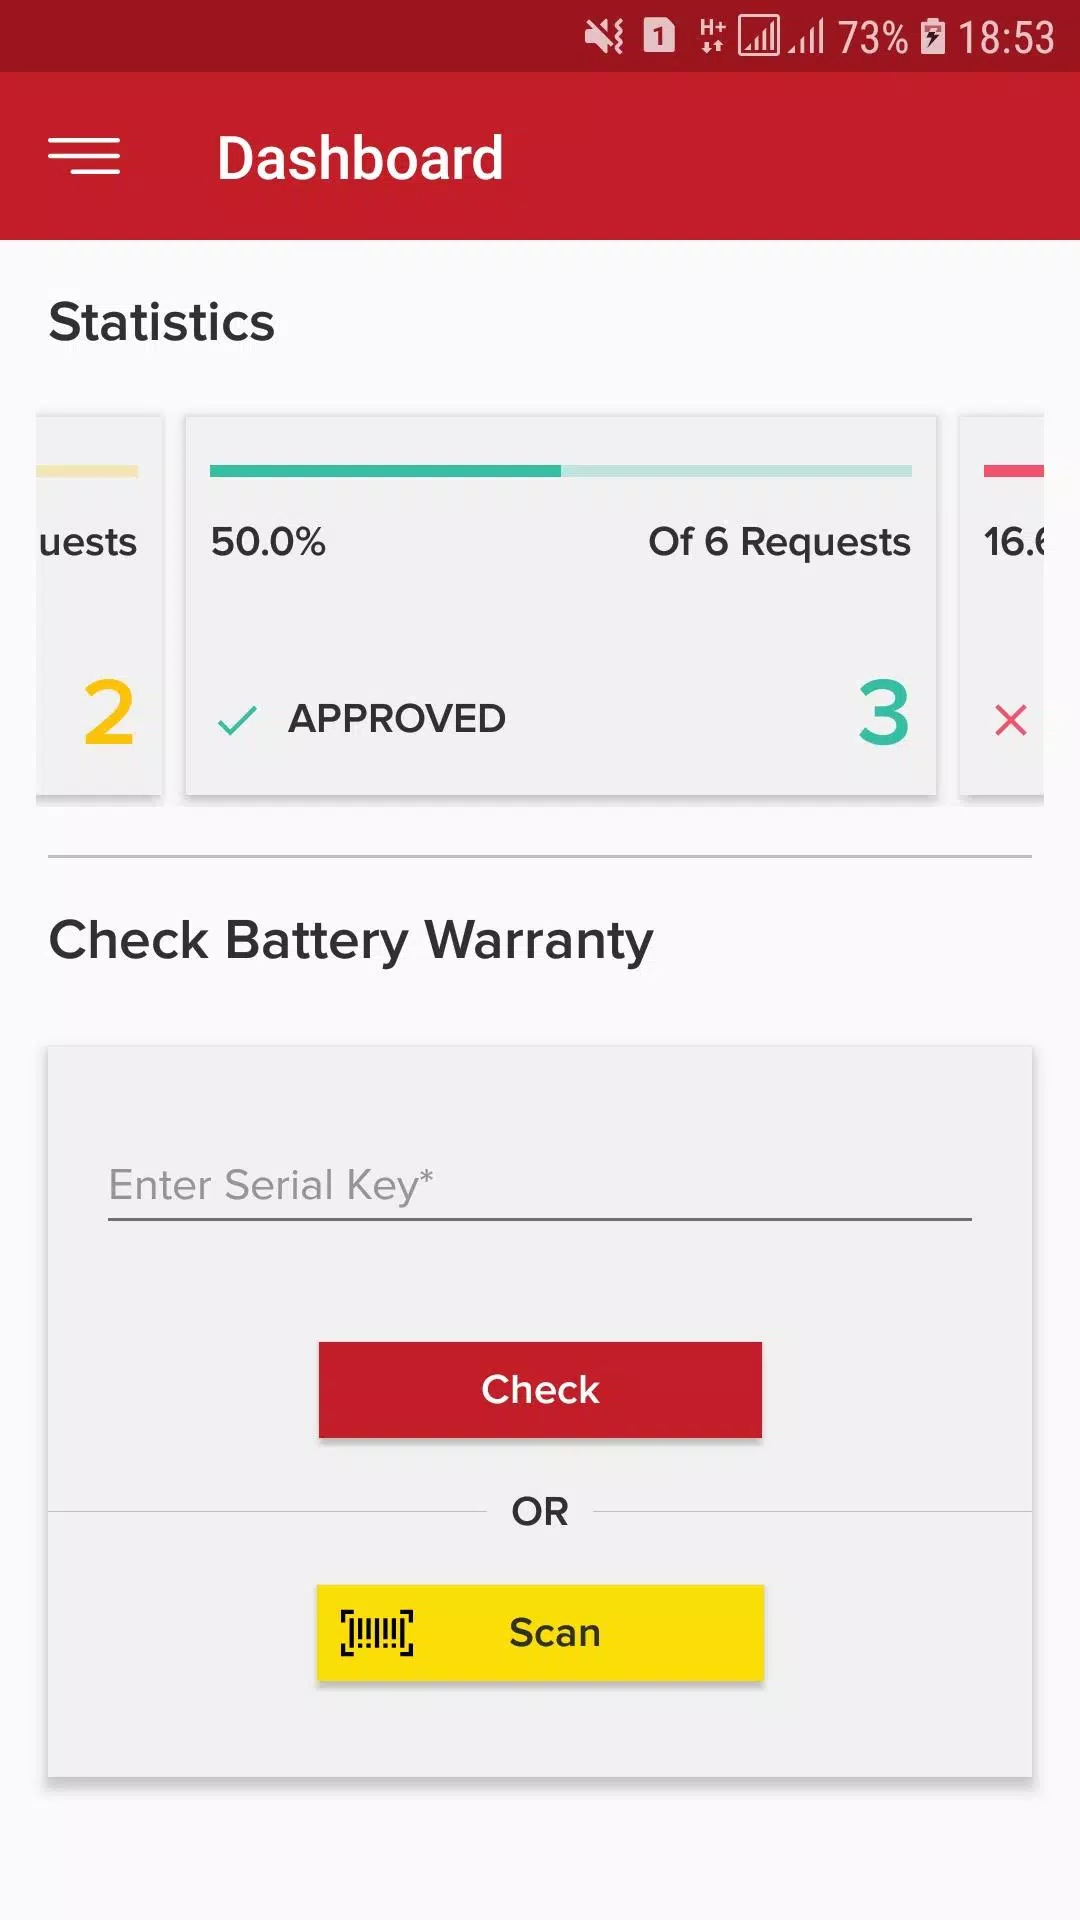1080x1920 pixels.
Task: Tap the 50.0% approved percentage
Action: 268,542
